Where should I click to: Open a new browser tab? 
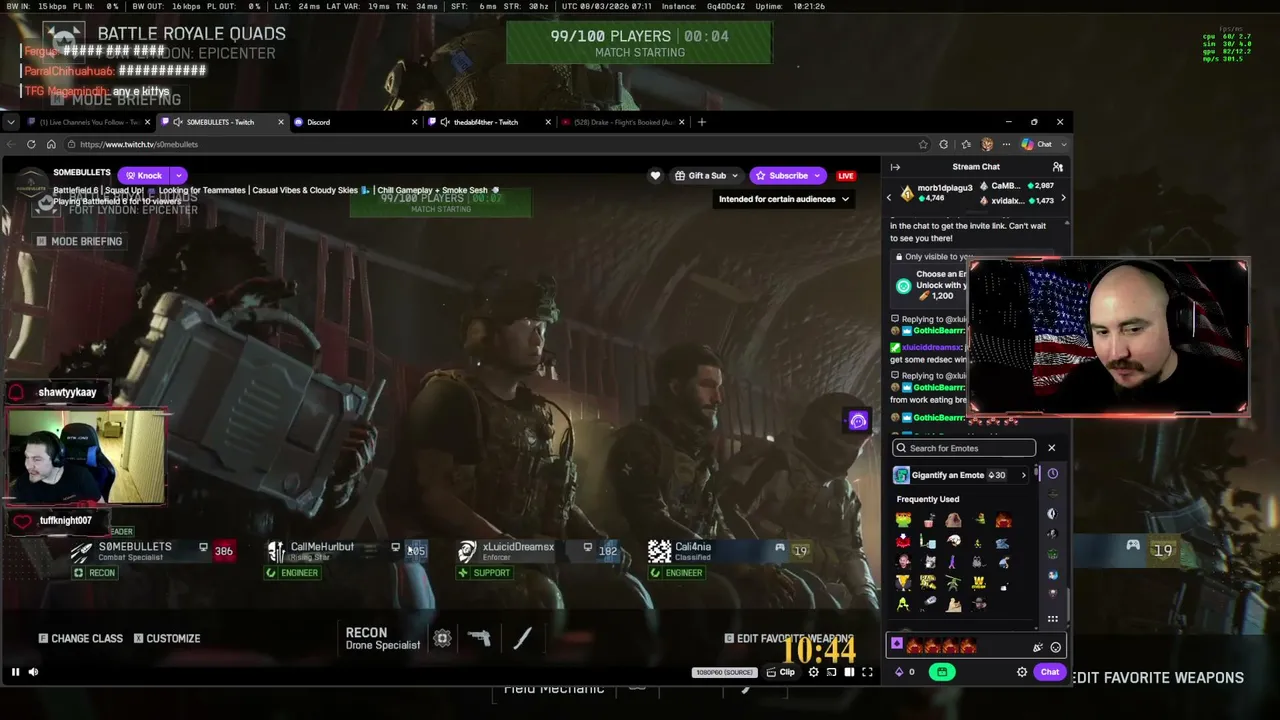pyautogui.click(x=701, y=122)
